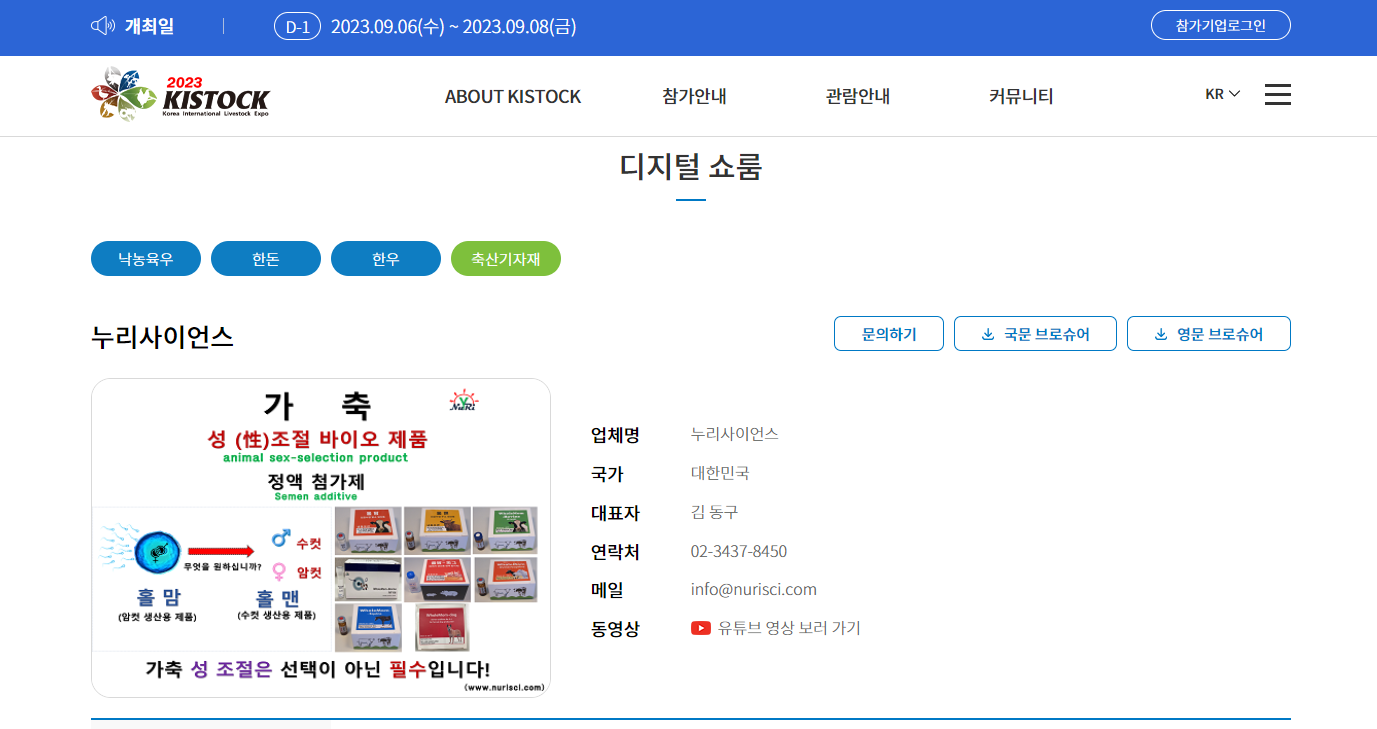Open the hamburger menu icon
This screenshot has width=1377, height=729.
point(1278,95)
